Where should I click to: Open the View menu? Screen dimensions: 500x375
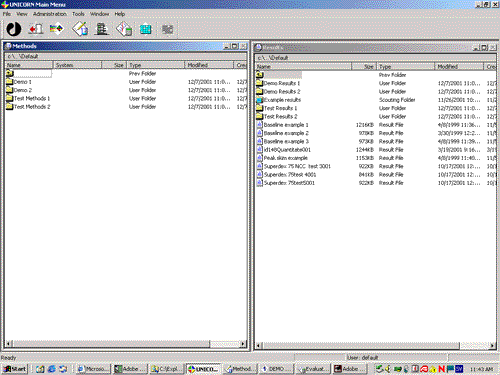click(22, 14)
